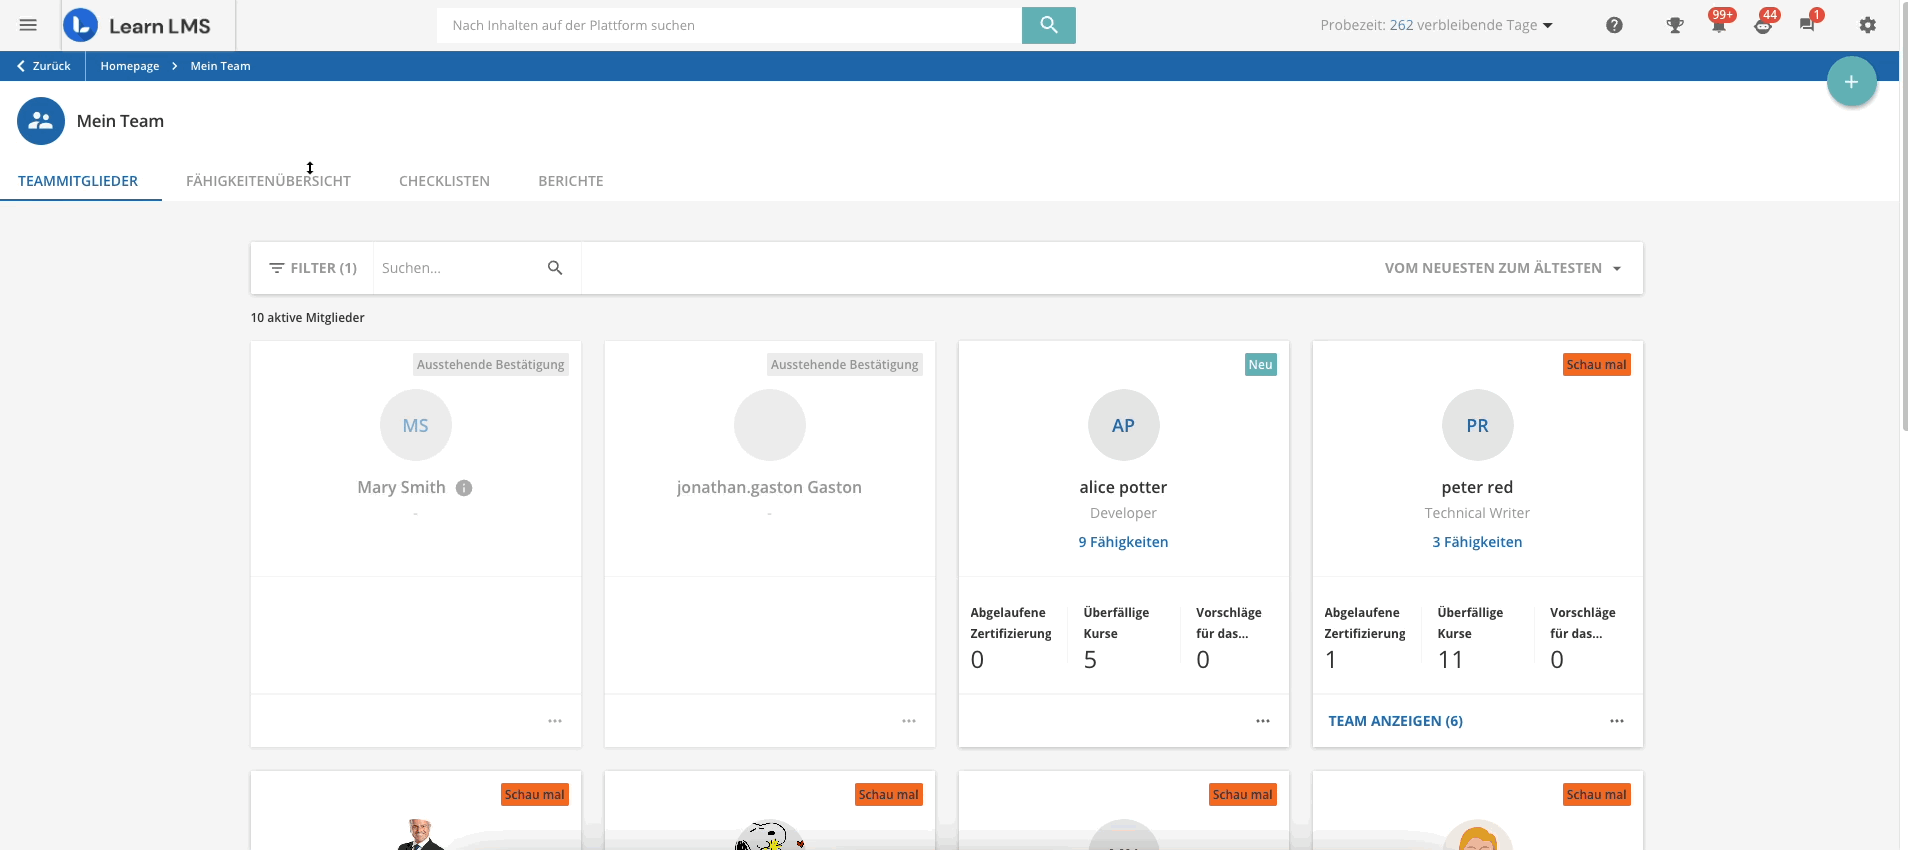Click Team anzeigen (6) link

pos(1395,721)
